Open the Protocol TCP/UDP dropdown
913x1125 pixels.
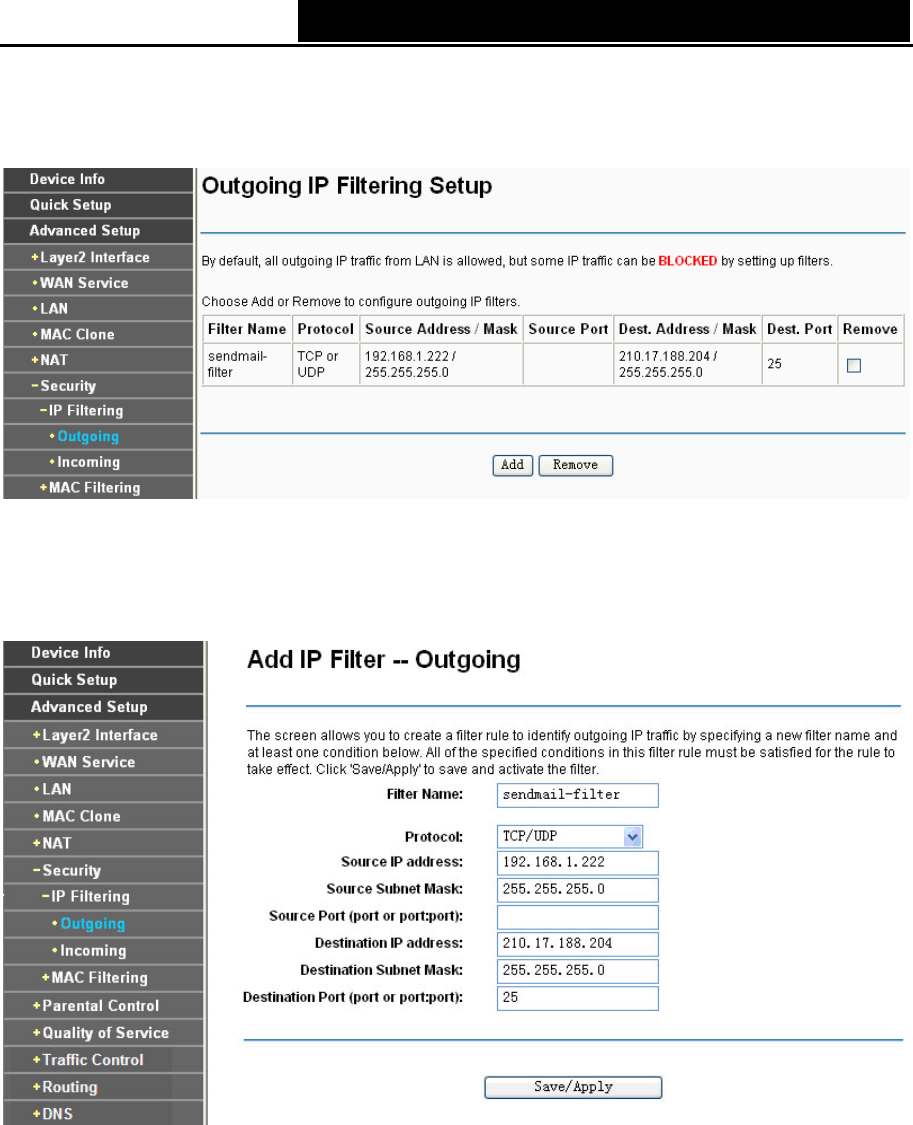point(569,837)
